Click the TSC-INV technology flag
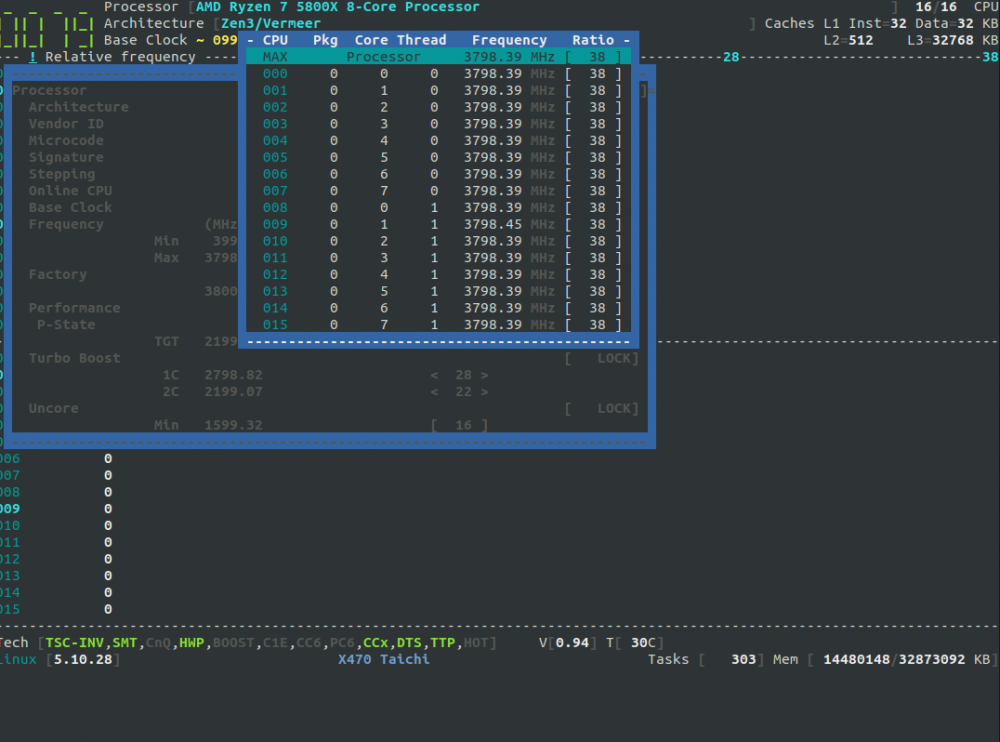1000x742 pixels. 75,642
